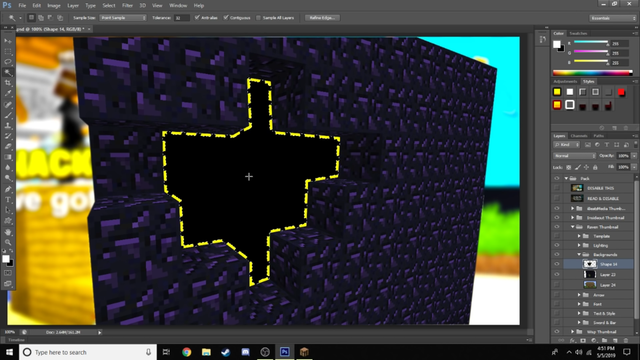Open the Select menu

(x=109, y=6)
